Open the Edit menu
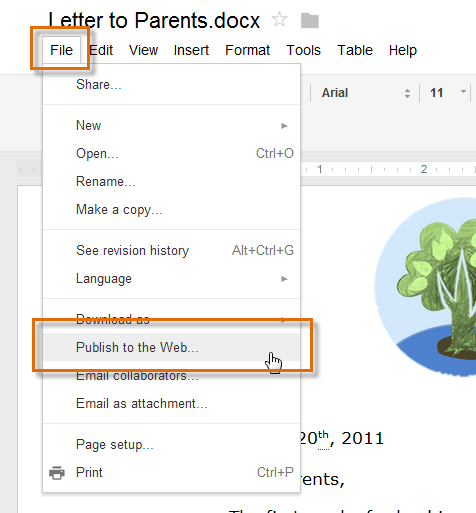The height and width of the screenshot is (513, 476). (x=101, y=50)
